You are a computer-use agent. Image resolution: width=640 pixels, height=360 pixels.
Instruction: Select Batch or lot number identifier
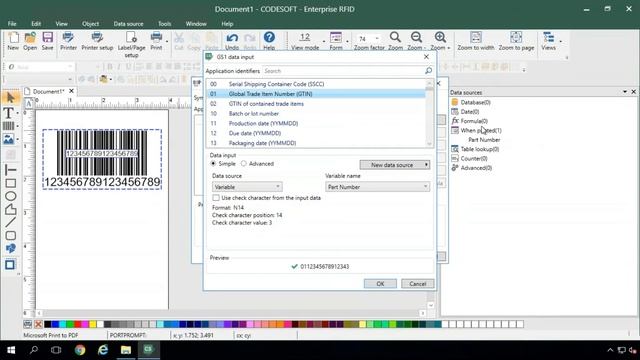click(x=316, y=113)
